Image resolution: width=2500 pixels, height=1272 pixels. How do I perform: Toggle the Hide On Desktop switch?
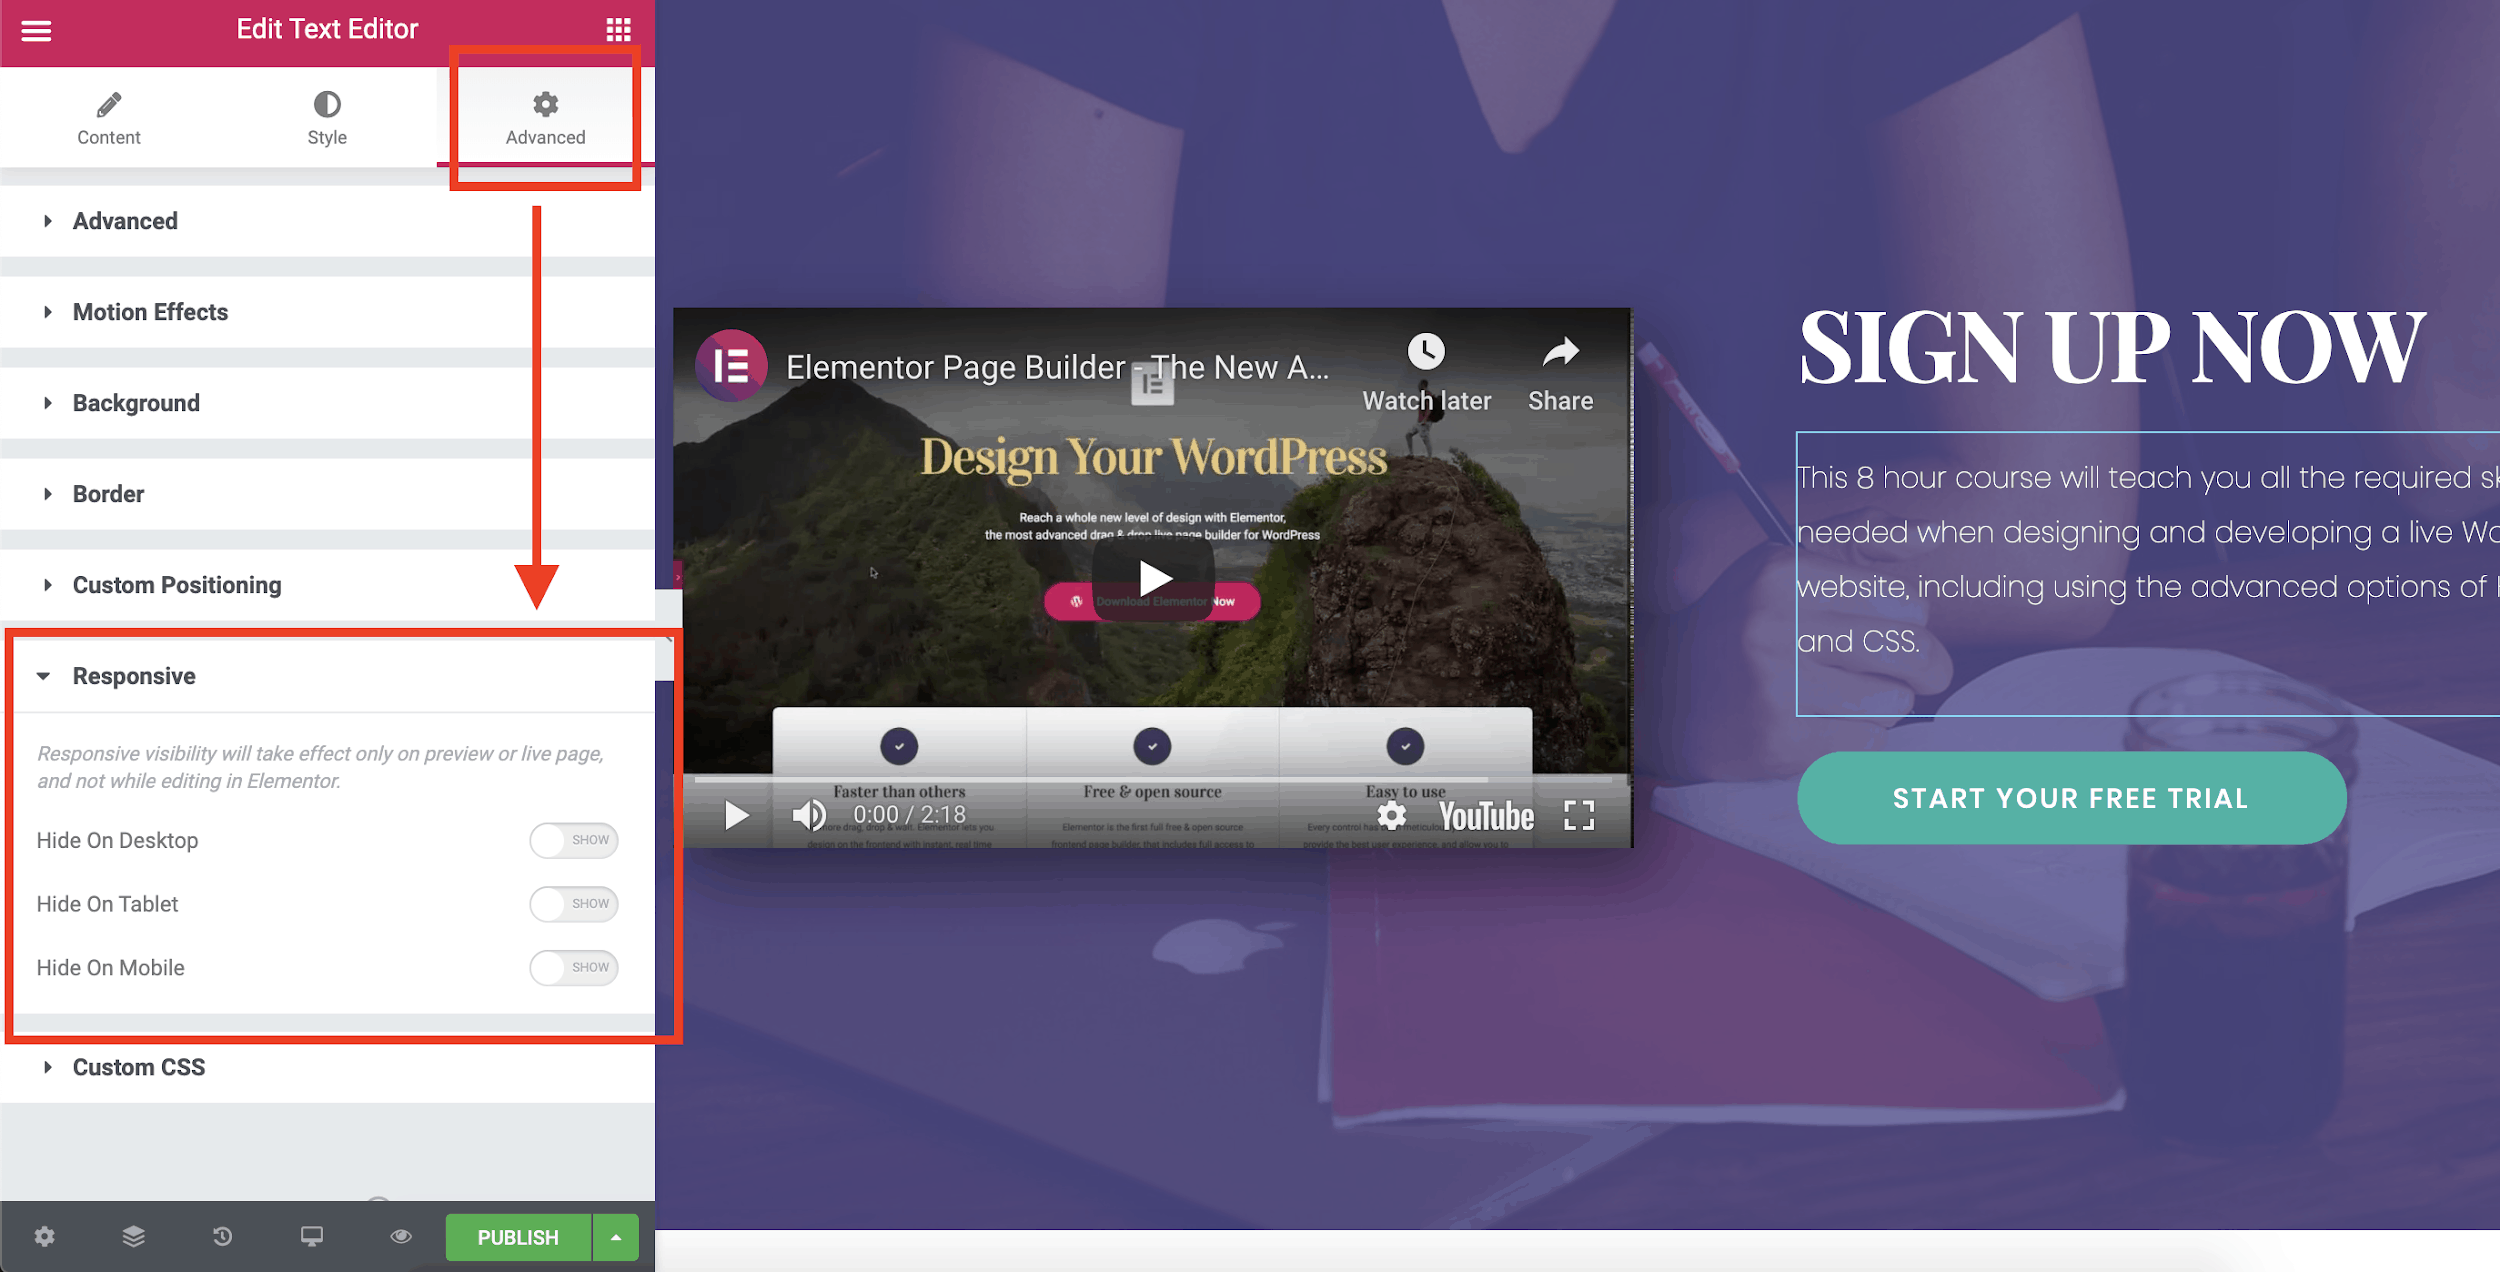pos(573,840)
